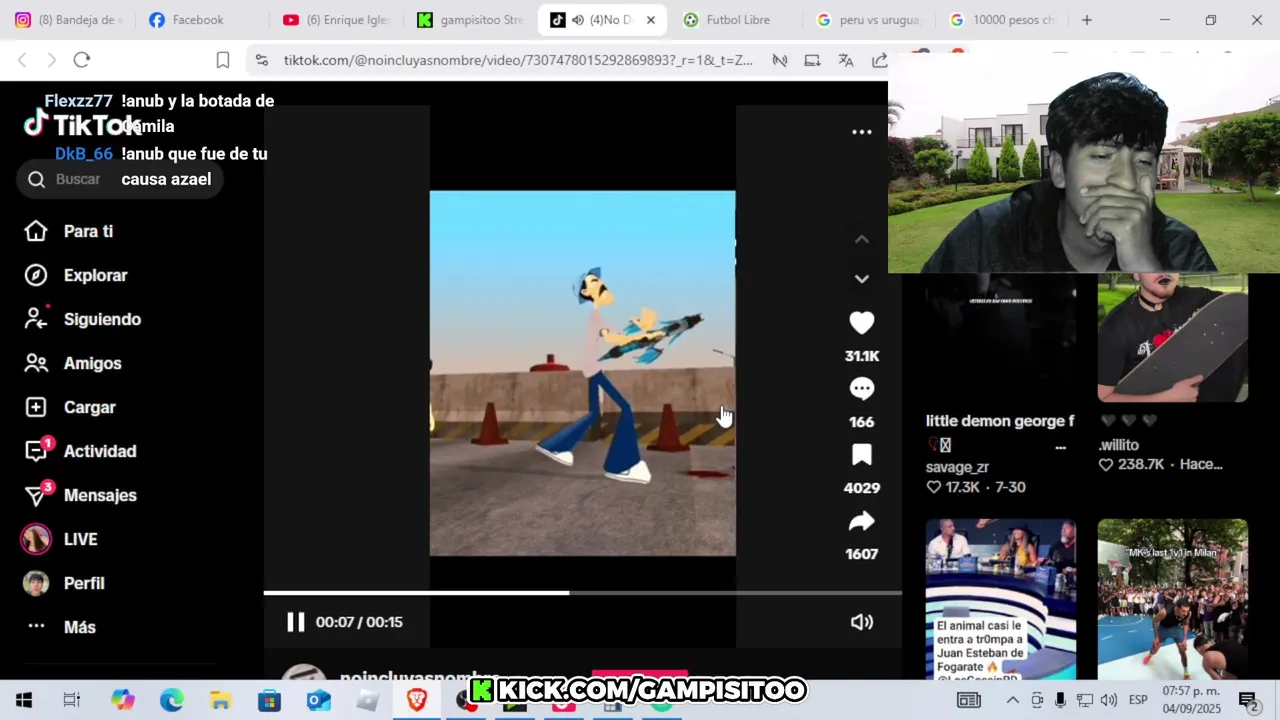Open the skateboard video by .willito
Image resolution: width=1280 pixels, height=720 pixels.
1172,338
